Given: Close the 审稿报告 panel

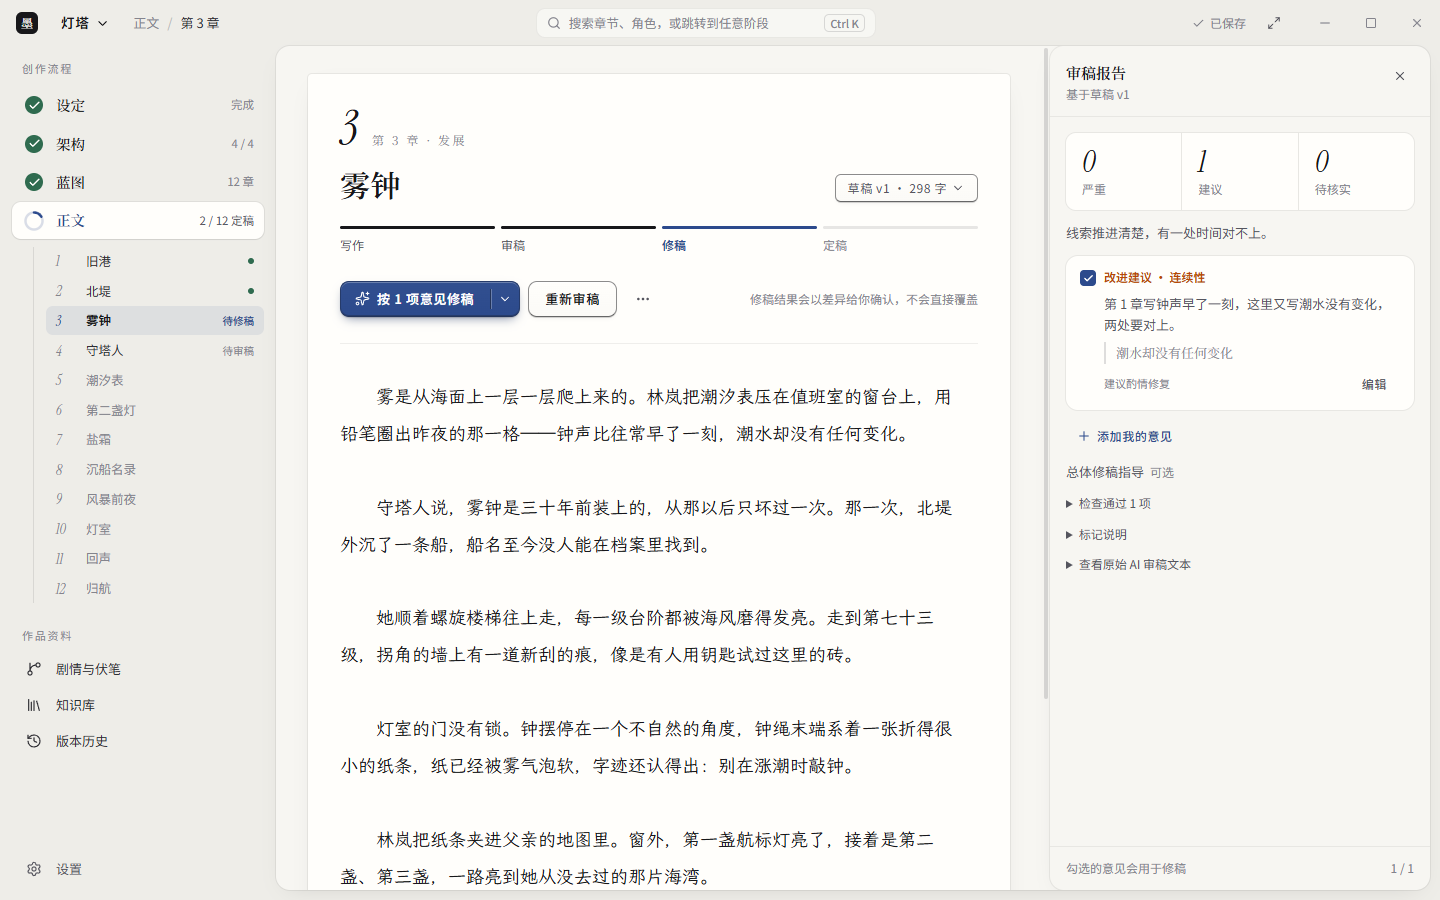Looking at the screenshot, I should tap(1400, 76).
